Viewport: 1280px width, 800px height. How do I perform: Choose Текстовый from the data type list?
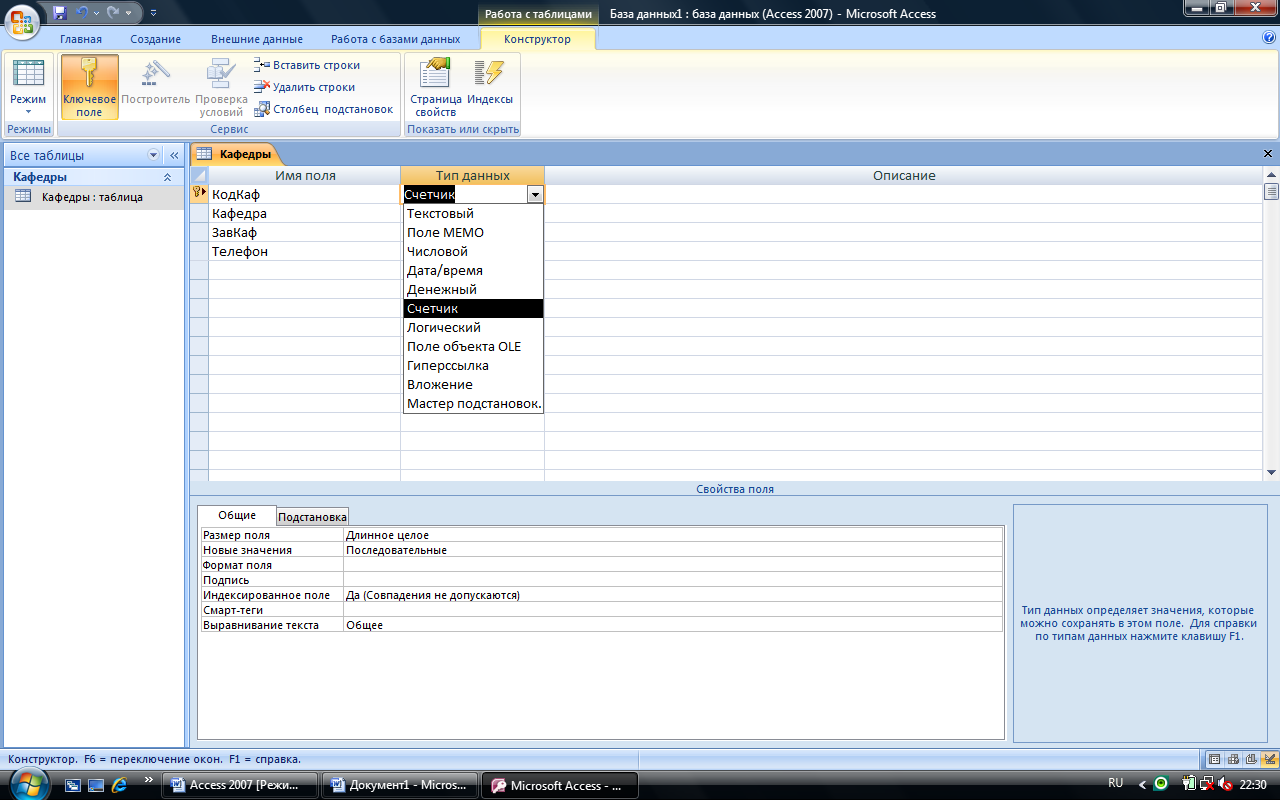point(473,213)
